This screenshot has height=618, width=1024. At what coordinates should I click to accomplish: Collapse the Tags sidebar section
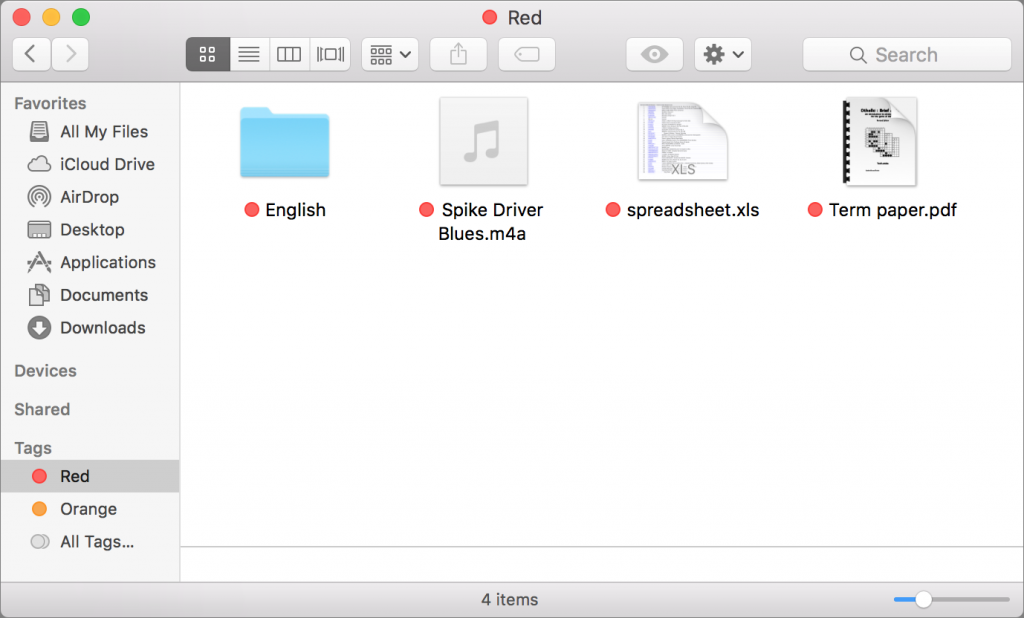(33, 448)
